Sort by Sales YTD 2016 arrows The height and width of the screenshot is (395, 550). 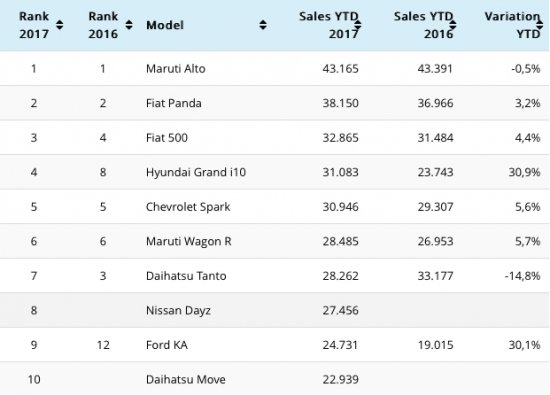tap(453, 25)
